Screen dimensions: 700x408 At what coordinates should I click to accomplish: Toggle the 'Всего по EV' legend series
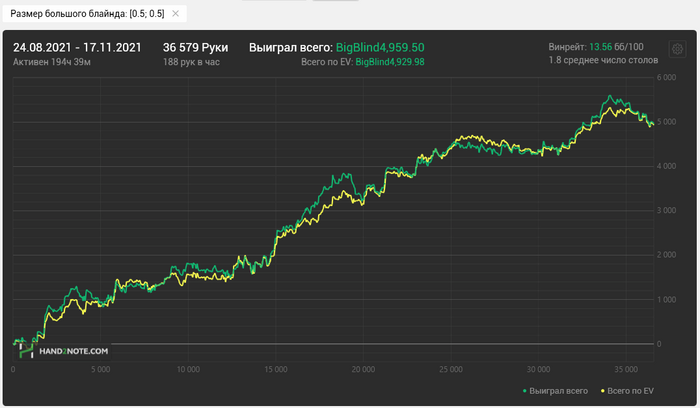point(627,391)
